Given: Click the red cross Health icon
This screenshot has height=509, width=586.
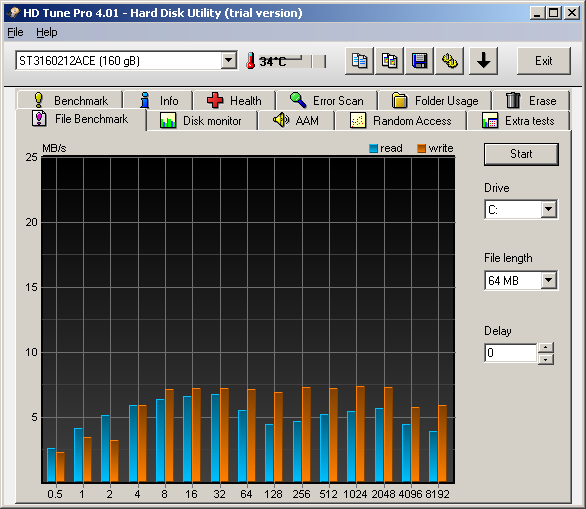Looking at the screenshot, I should pyautogui.click(x=215, y=100).
